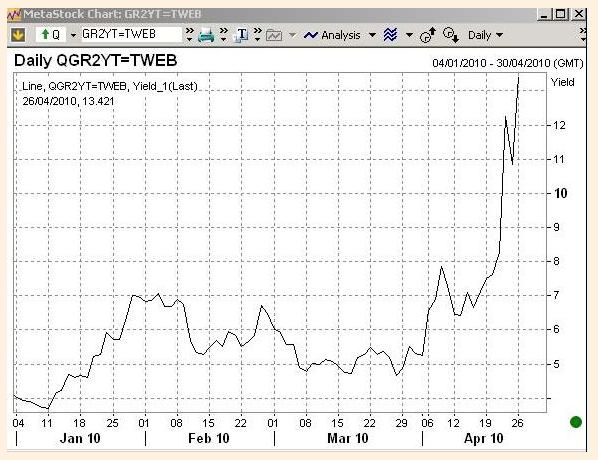
Task: Click the green up-arrow Q button
Action: coord(51,35)
